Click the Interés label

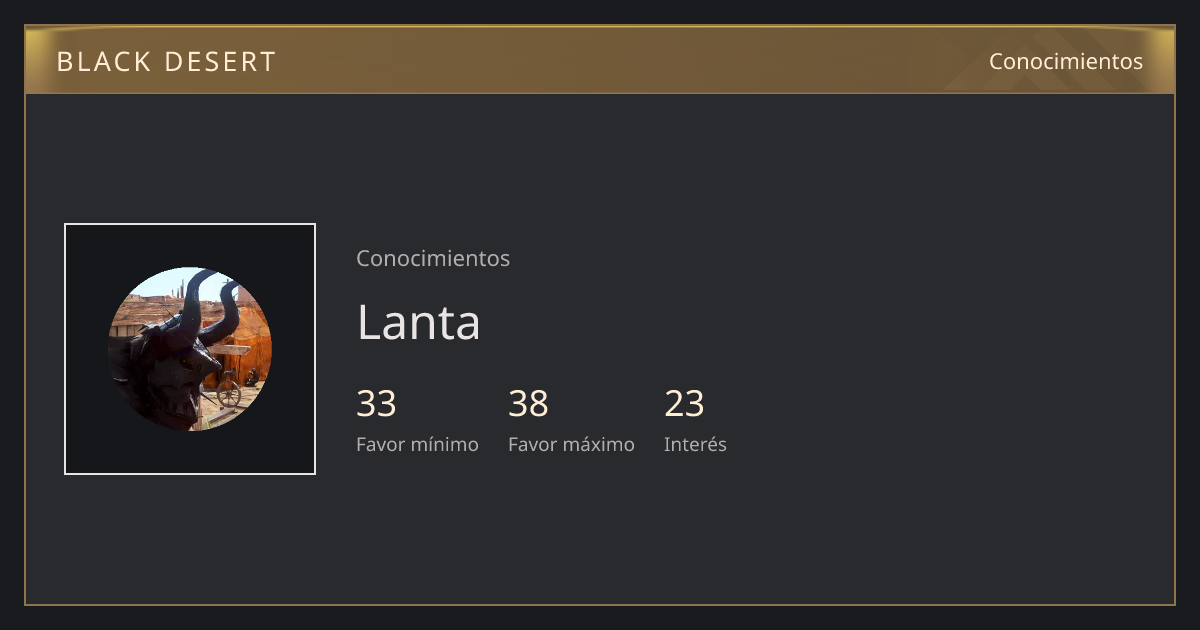(695, 444)
